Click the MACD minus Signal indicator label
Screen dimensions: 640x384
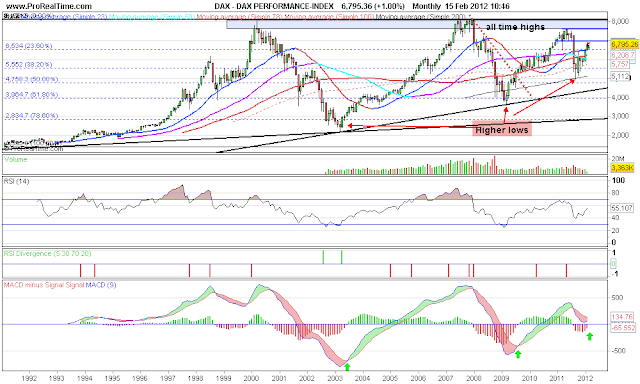click(35, 285)
